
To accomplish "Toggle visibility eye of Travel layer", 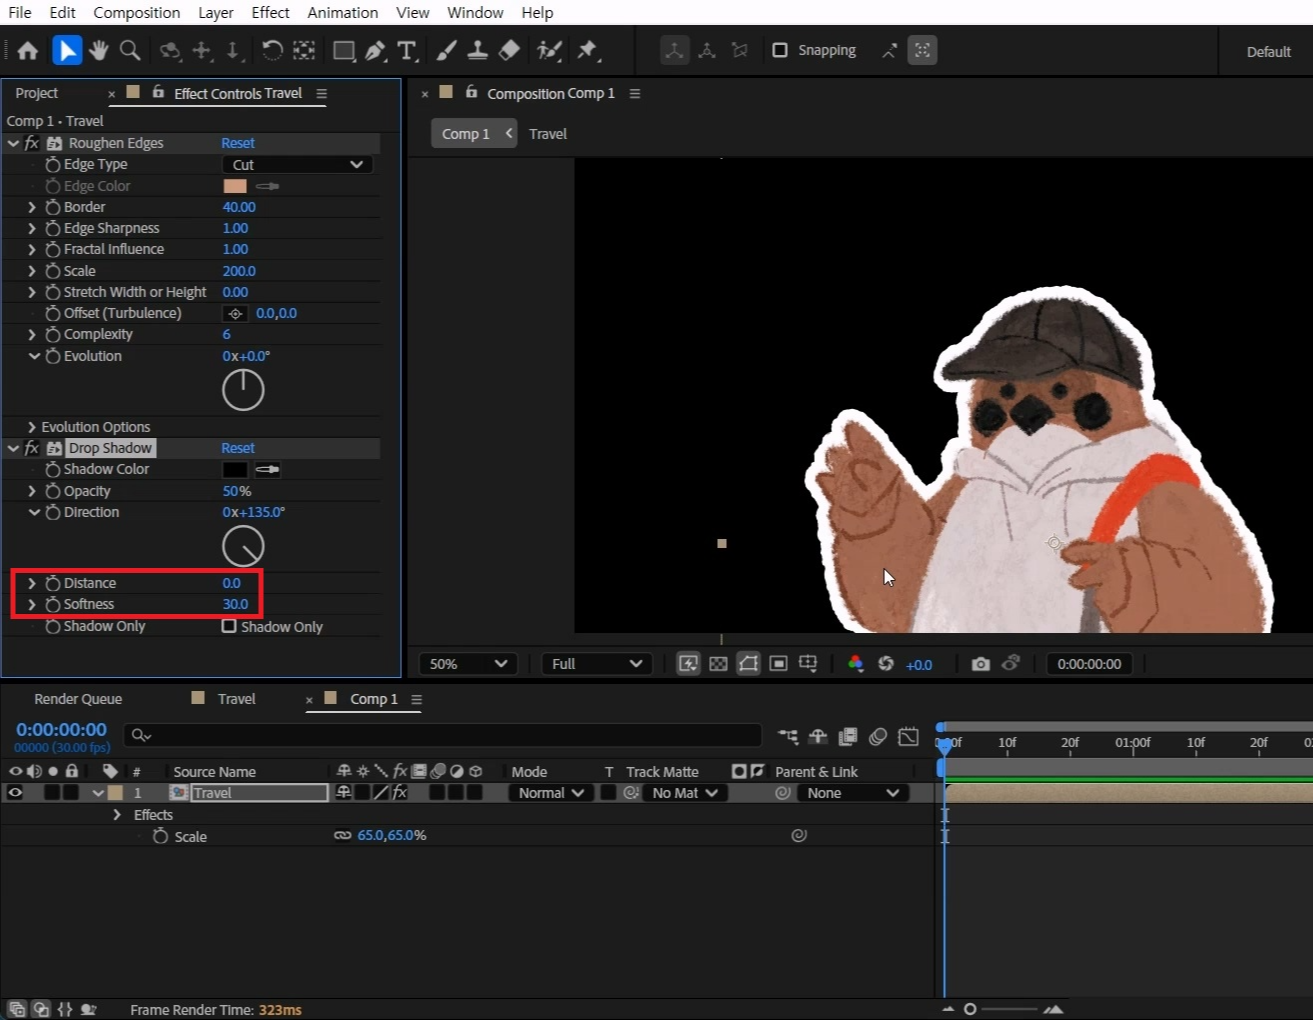I will (x=15, y=793).
